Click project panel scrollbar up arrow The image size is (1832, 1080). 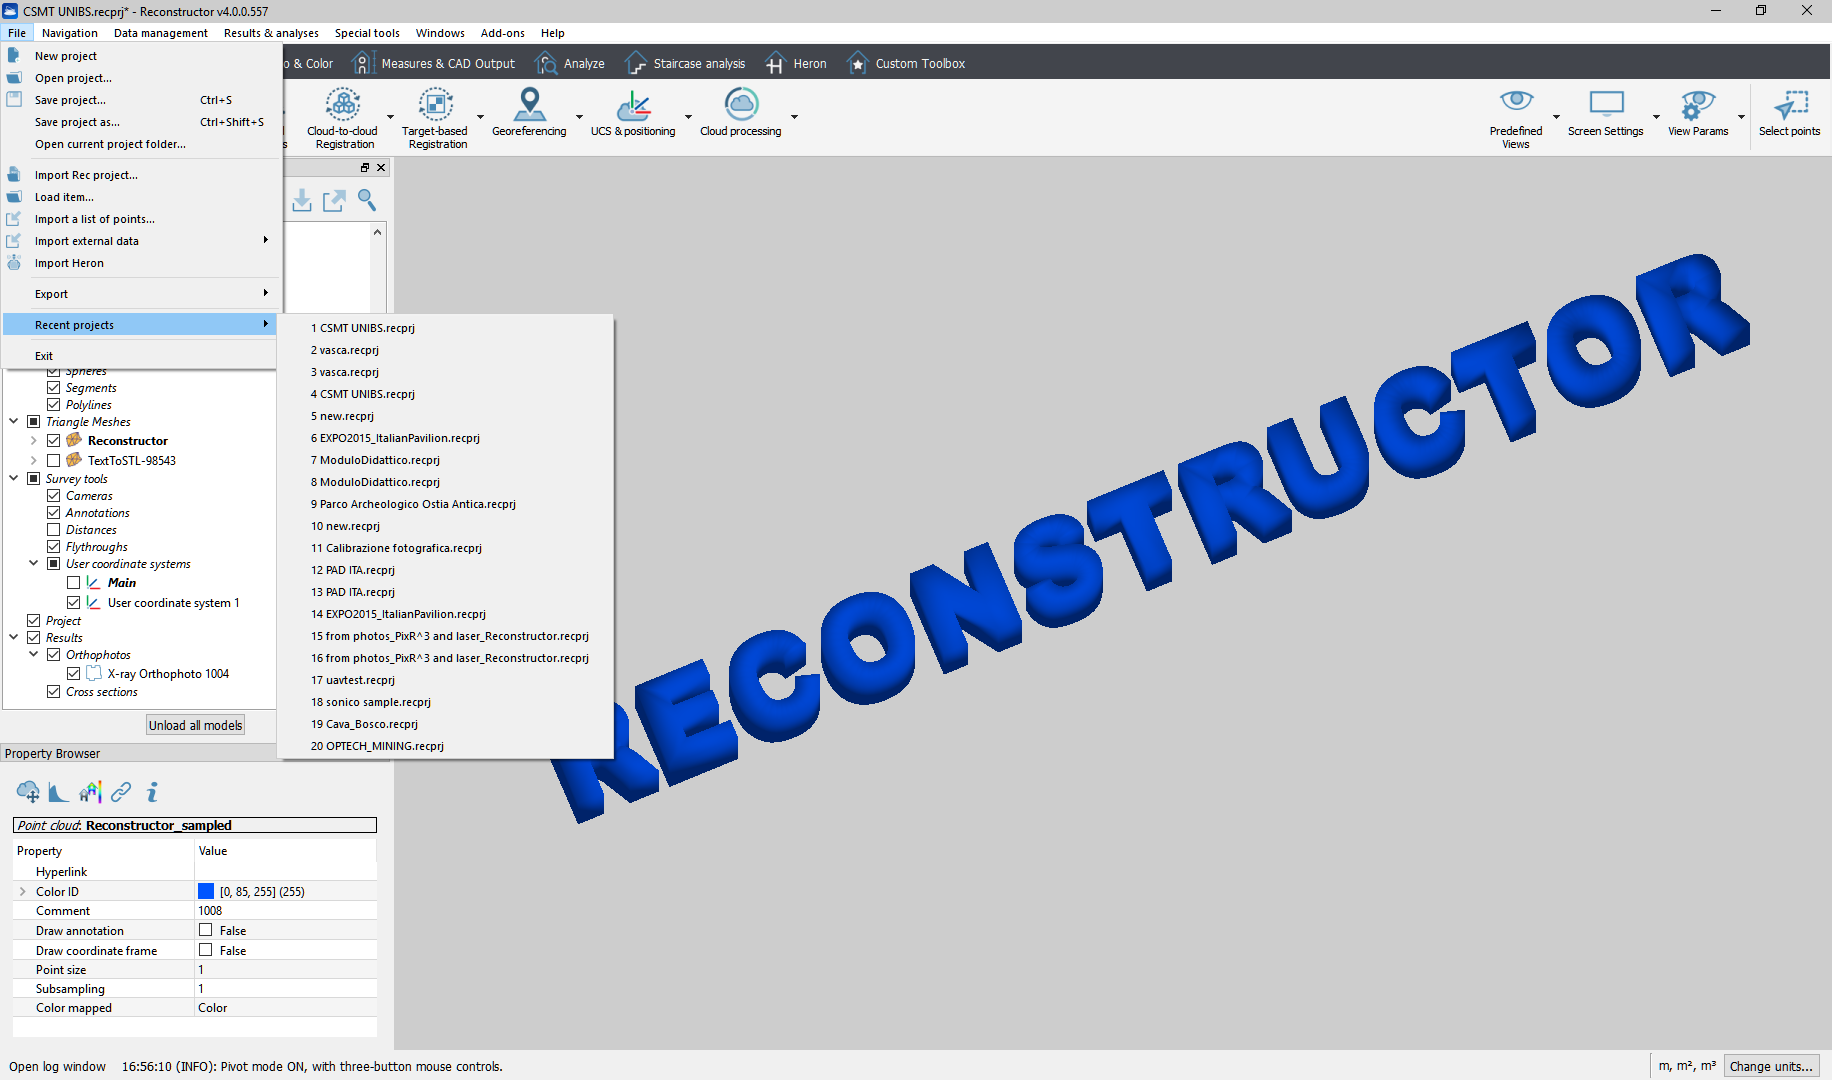tap(377, 232)
